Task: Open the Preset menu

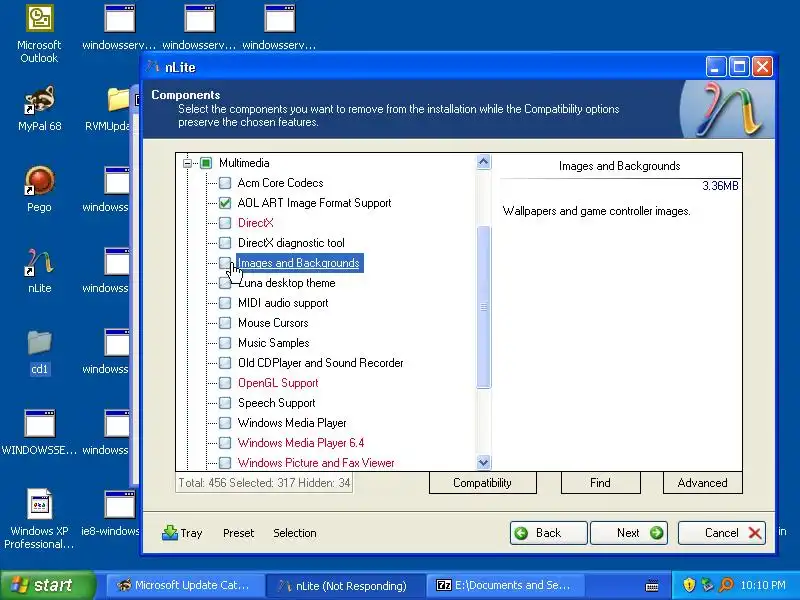Action: click(238, 533)
